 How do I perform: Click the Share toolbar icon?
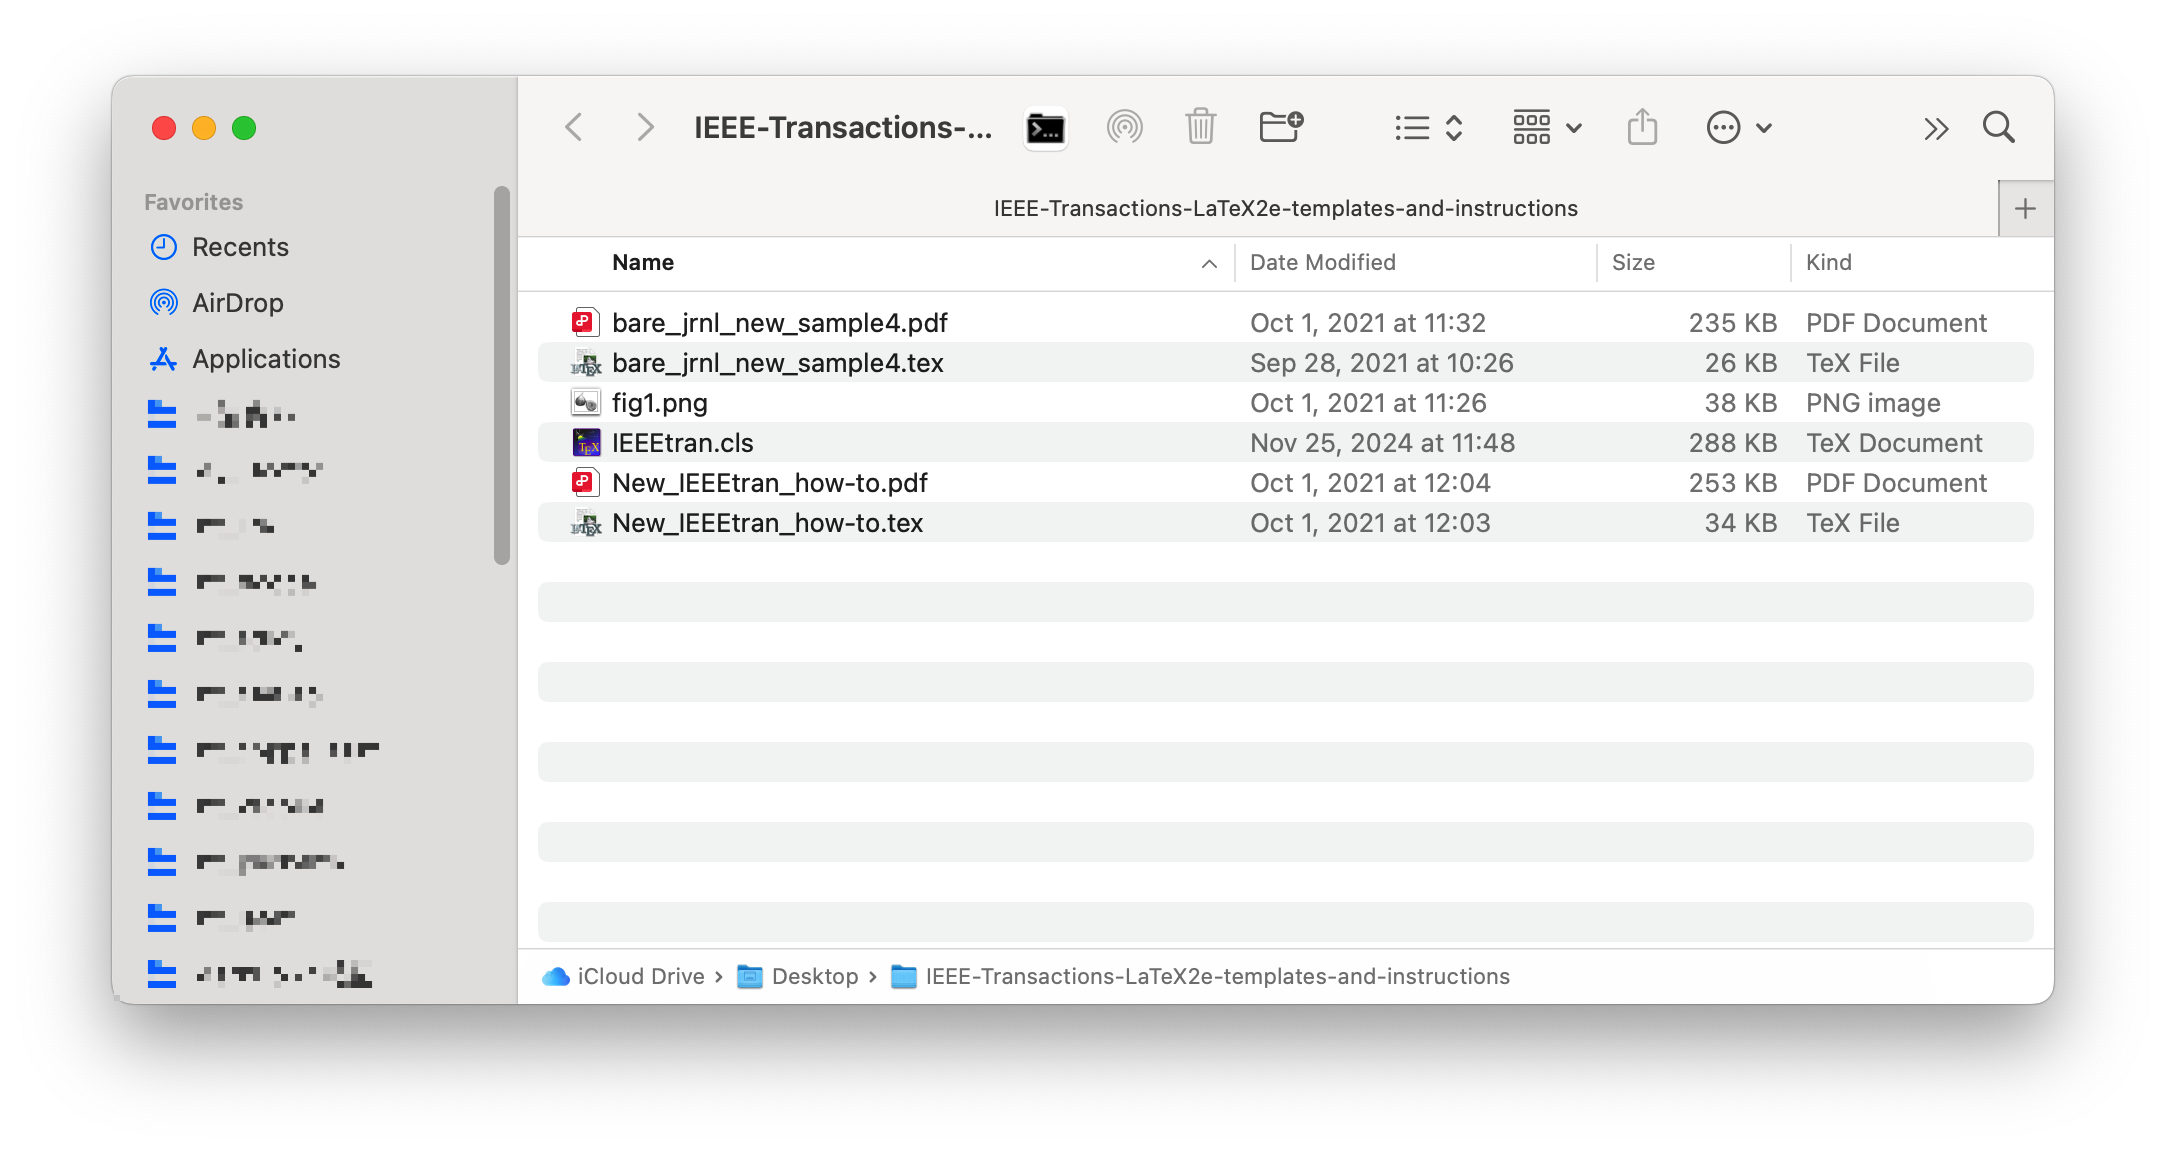point(1642,127)
